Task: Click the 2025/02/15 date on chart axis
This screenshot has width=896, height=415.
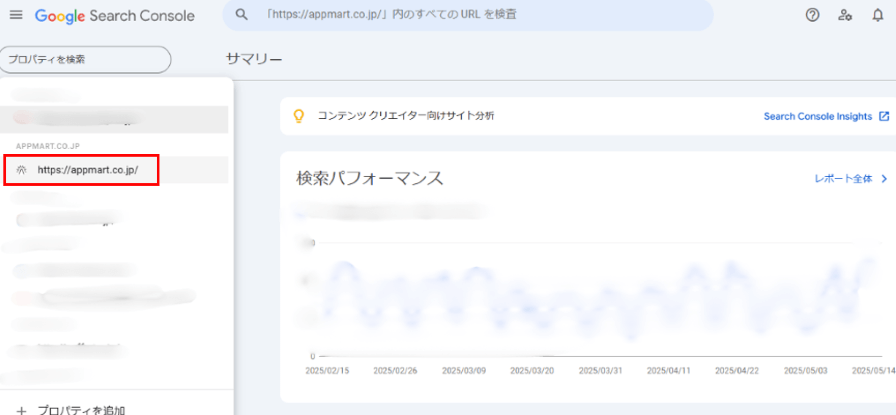Action: click(327, 370)
